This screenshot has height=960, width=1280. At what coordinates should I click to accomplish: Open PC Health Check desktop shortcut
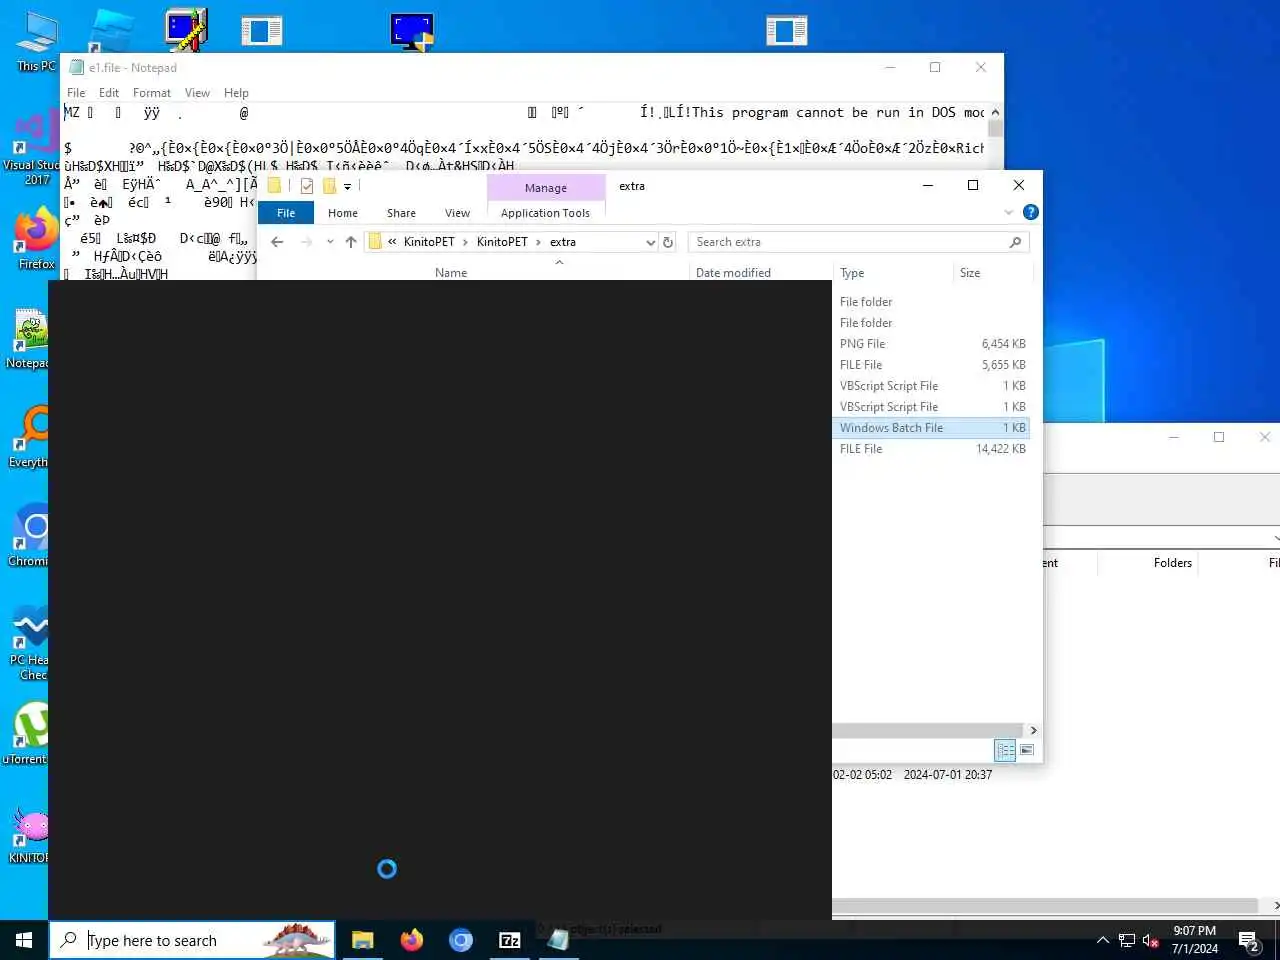[x=30, y=642]
